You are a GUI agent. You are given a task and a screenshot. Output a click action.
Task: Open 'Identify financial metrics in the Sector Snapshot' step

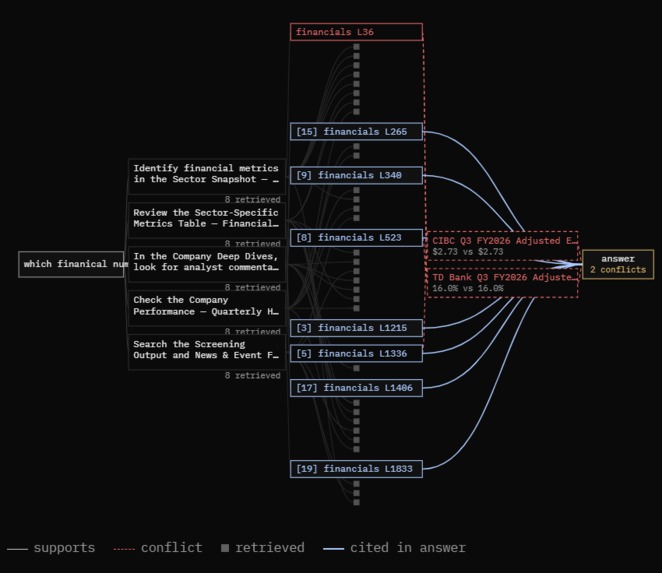(x=207, y=177)
